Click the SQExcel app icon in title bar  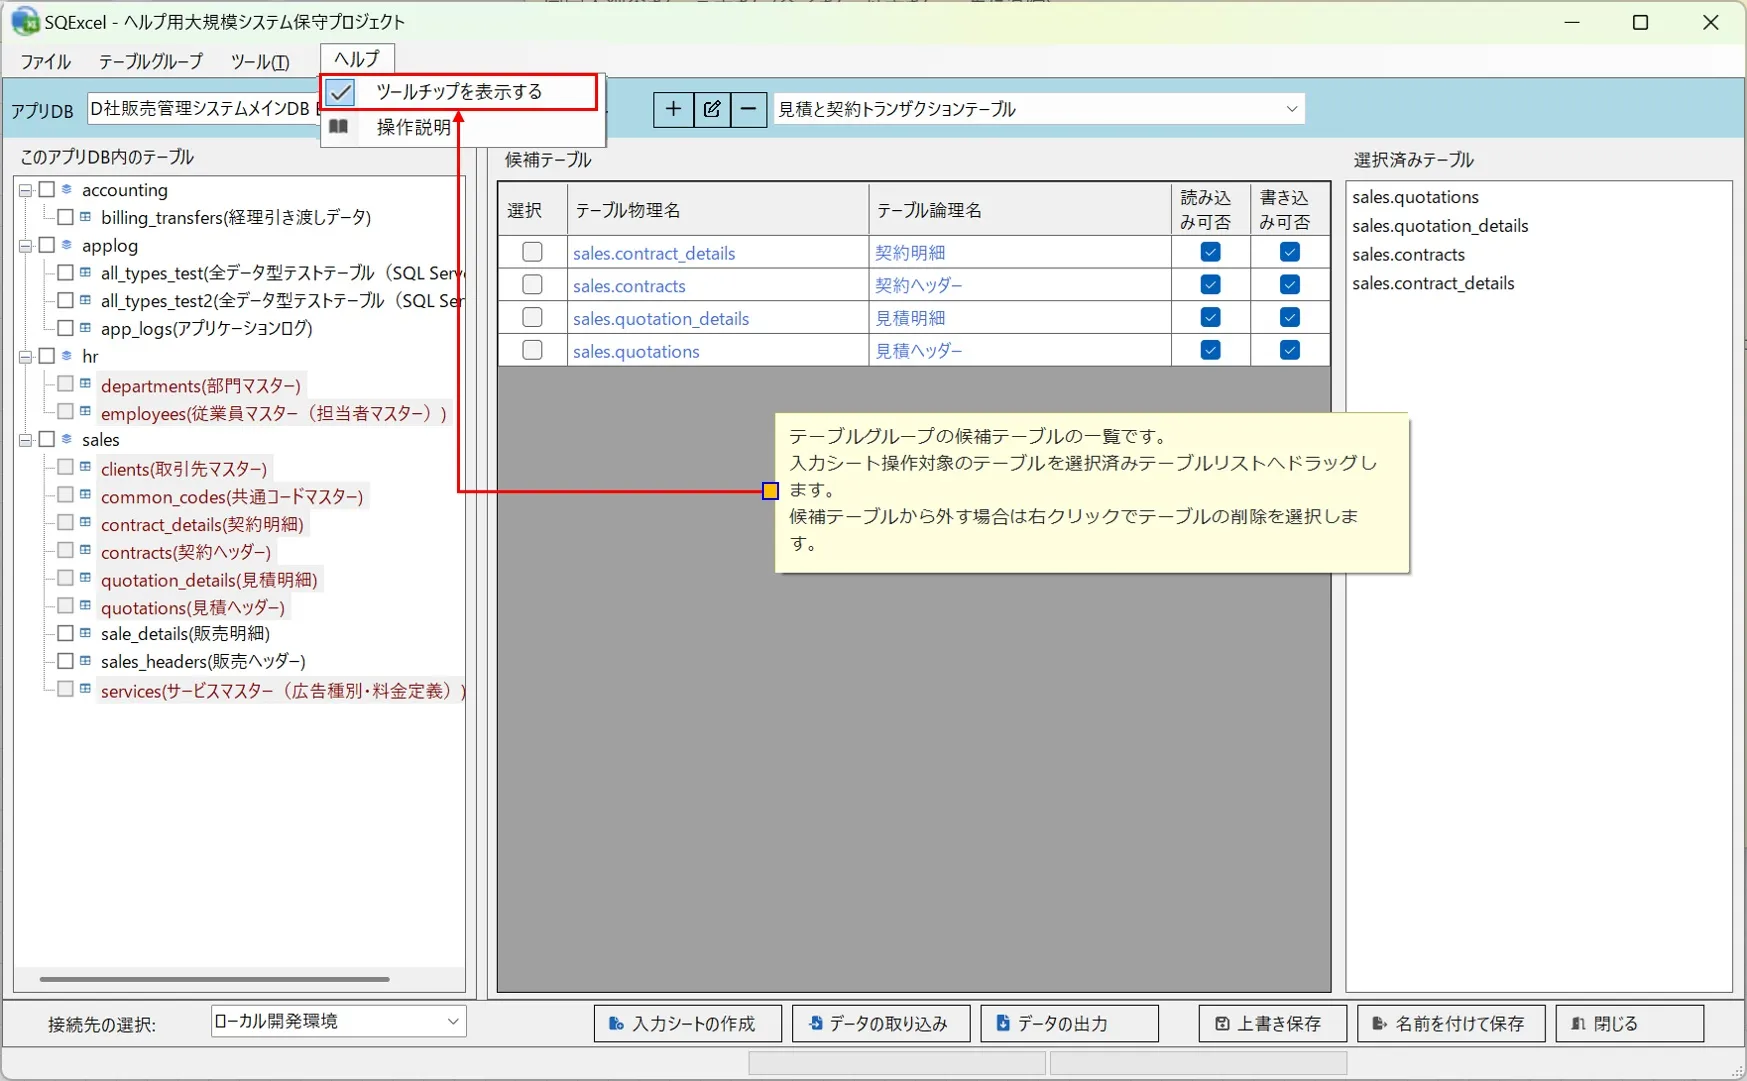click(25, 21)
